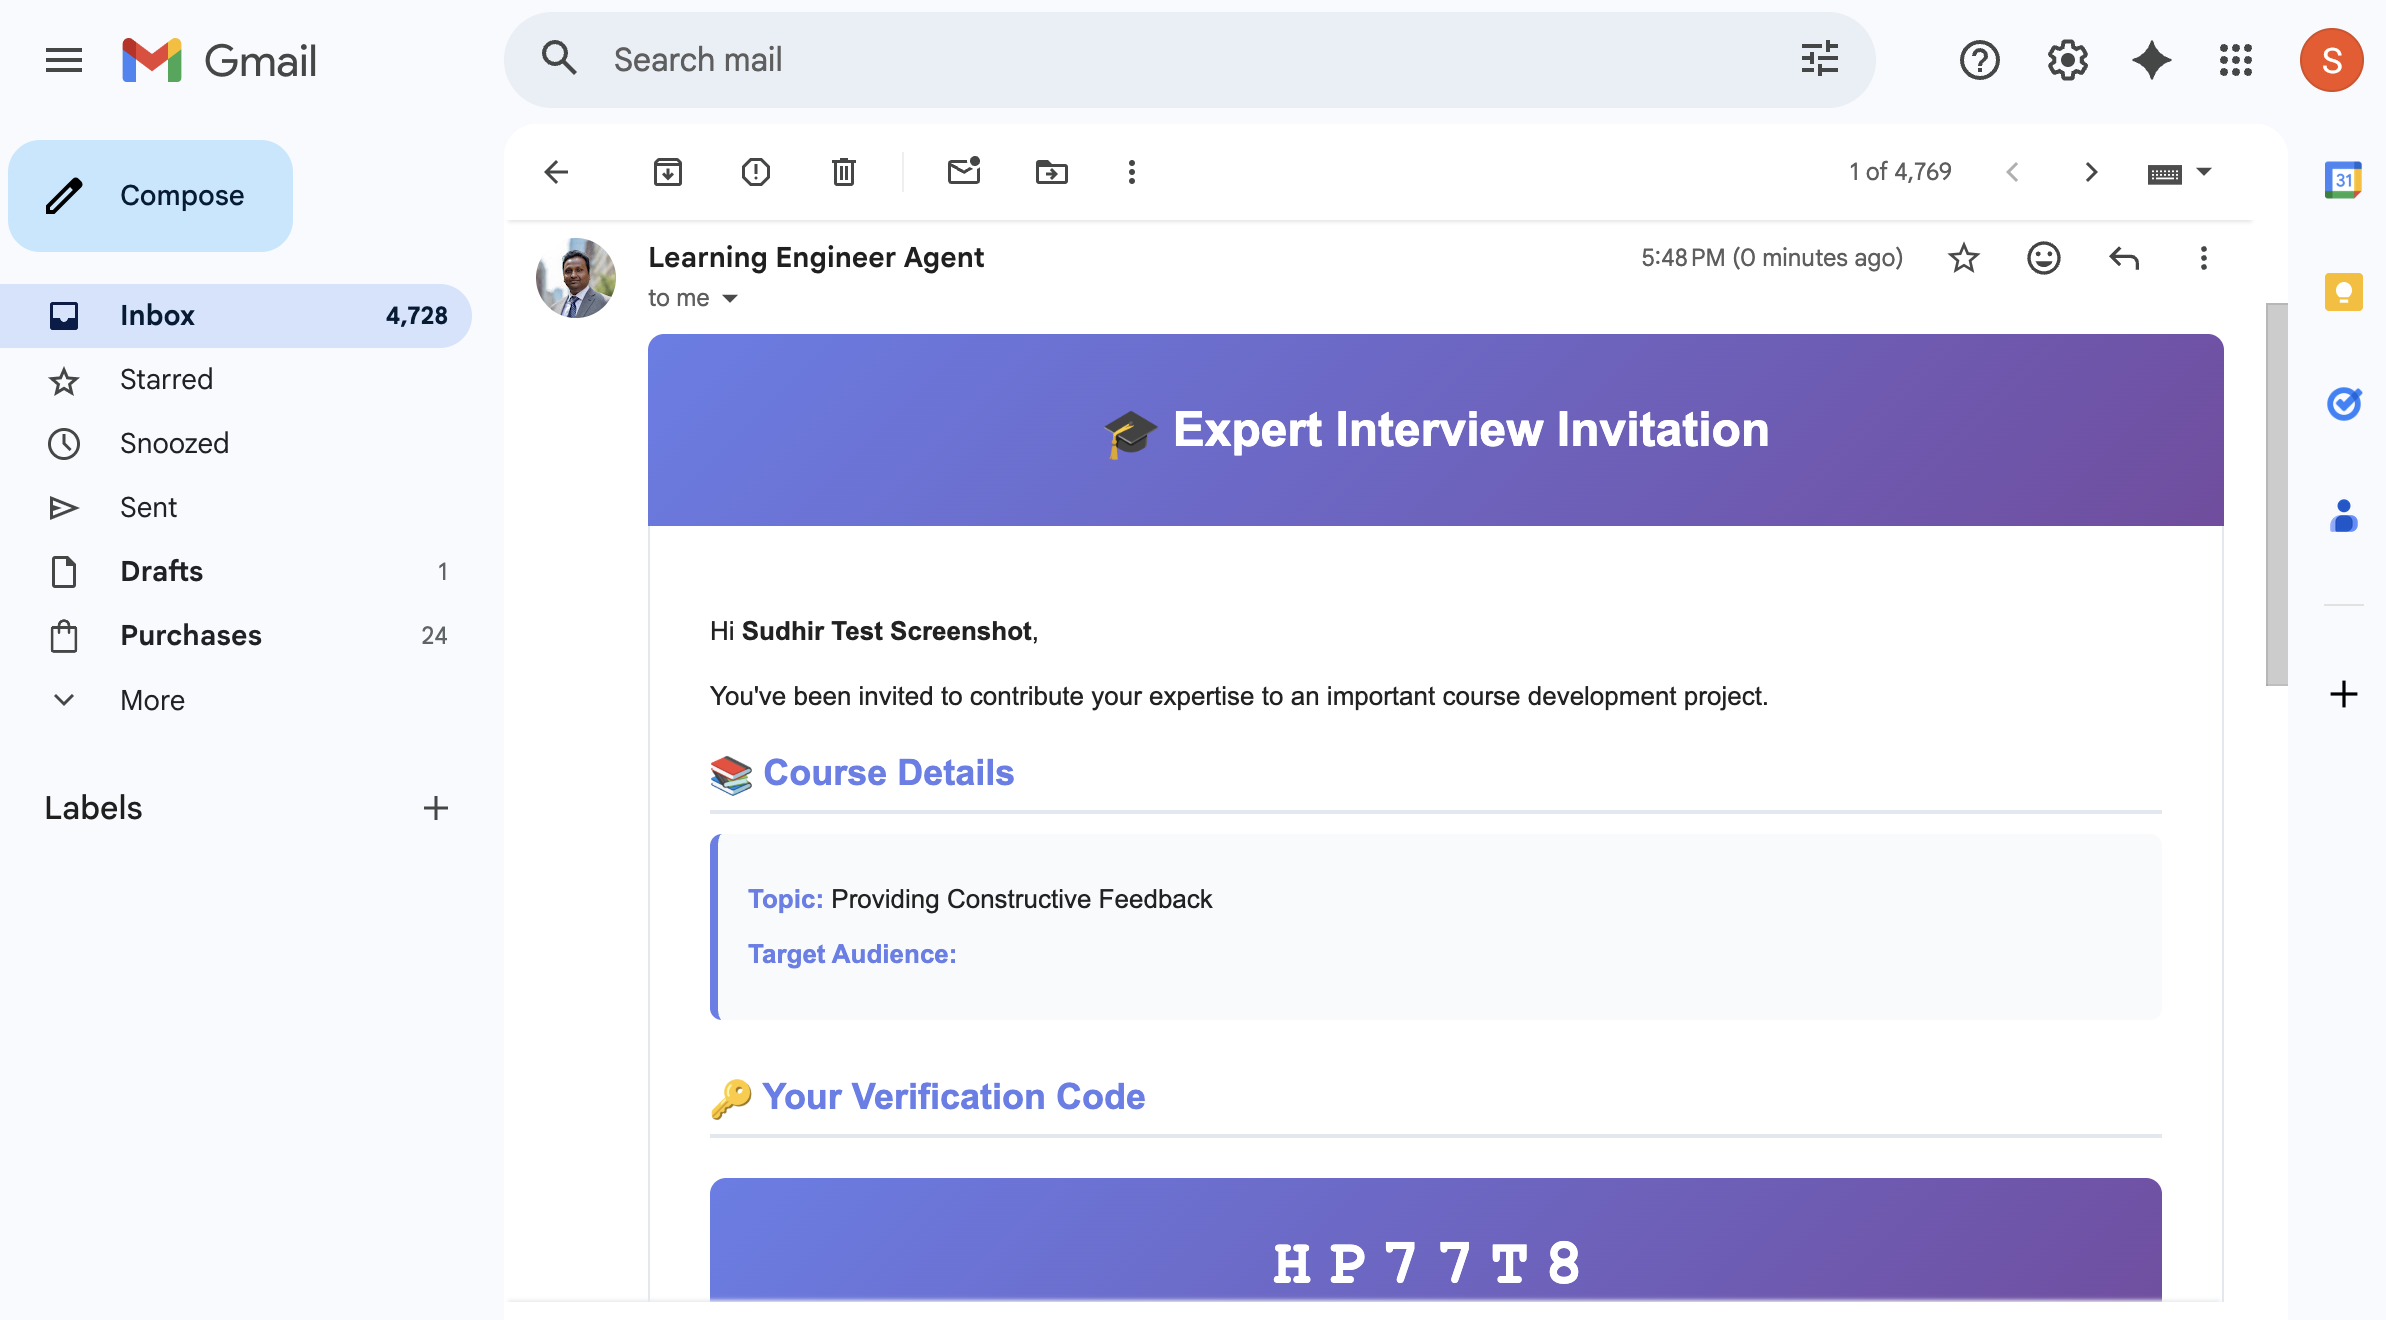Delete the open email

coord(843,172)
